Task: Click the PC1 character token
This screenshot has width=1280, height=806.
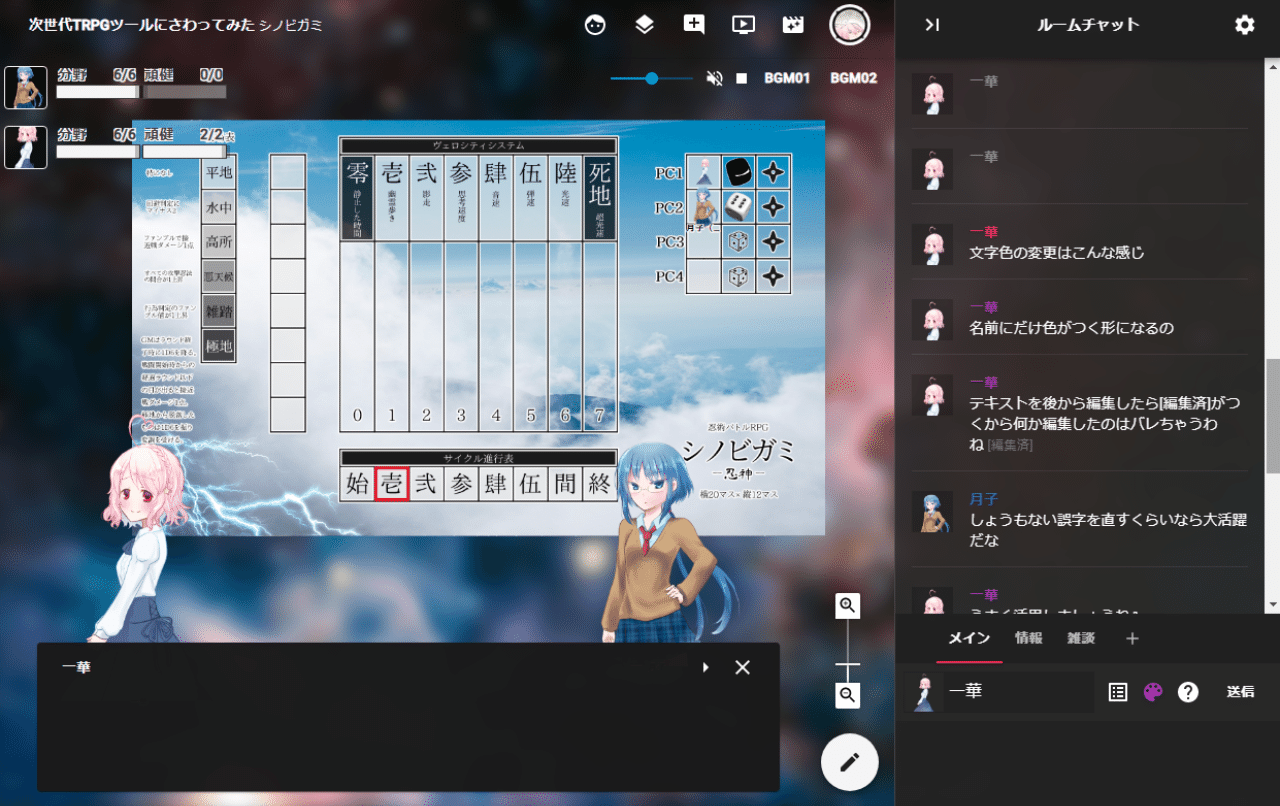Action: 704,172
